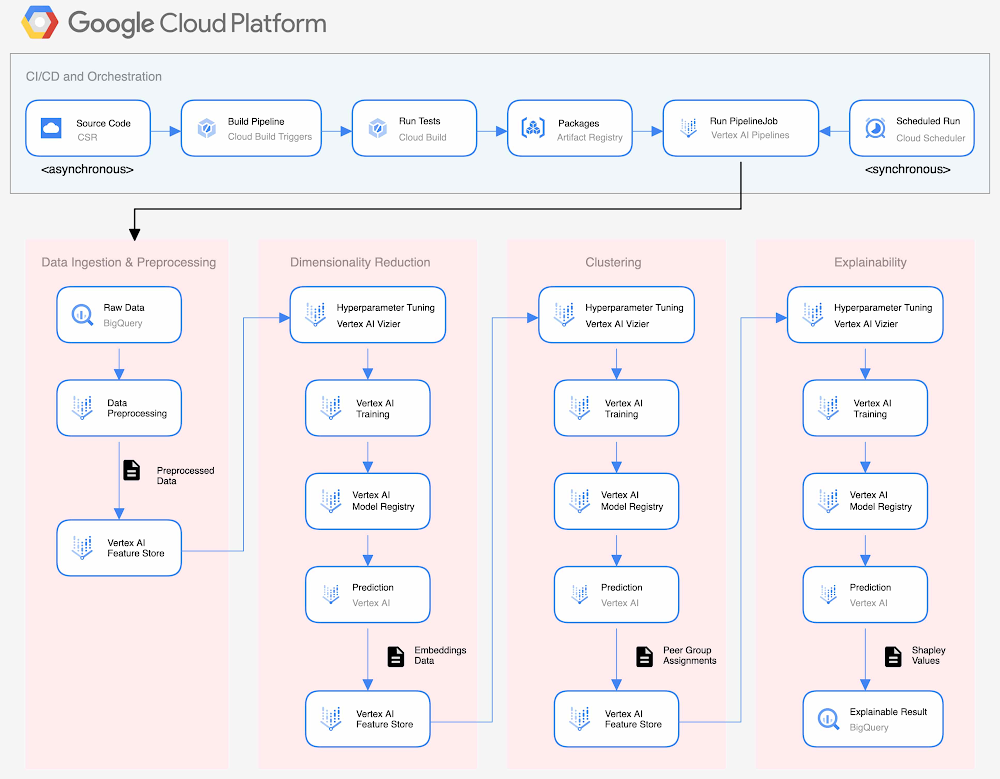Click Vertex AI icon in Clustering Training node
Viewport: 1000px width, 779px height.
pos(579,408)
